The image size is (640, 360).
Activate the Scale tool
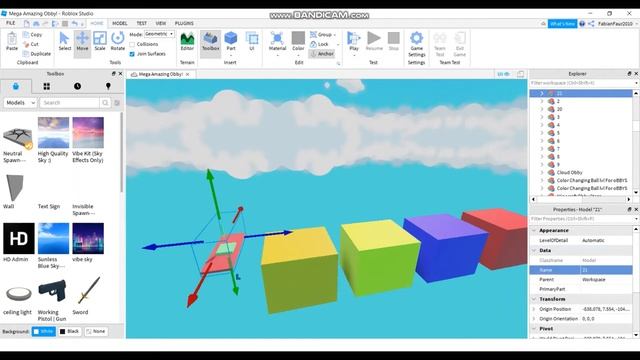(100, 42)
